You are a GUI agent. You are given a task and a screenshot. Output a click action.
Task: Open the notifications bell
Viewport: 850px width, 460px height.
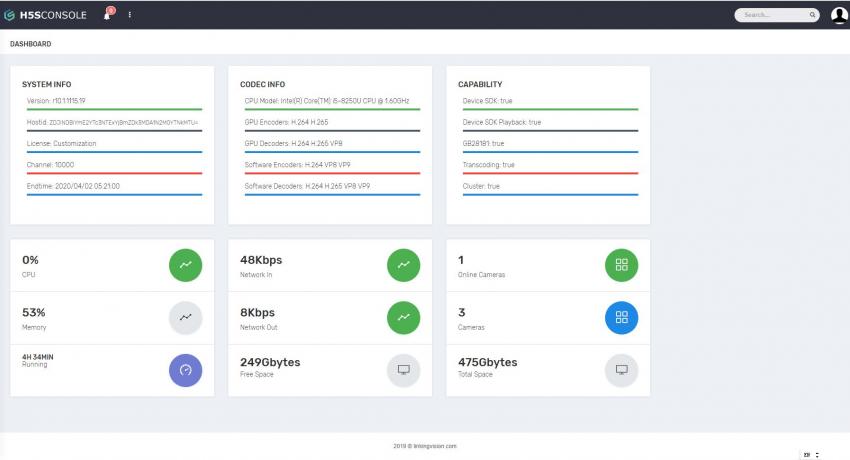click(x=107, y=15)
